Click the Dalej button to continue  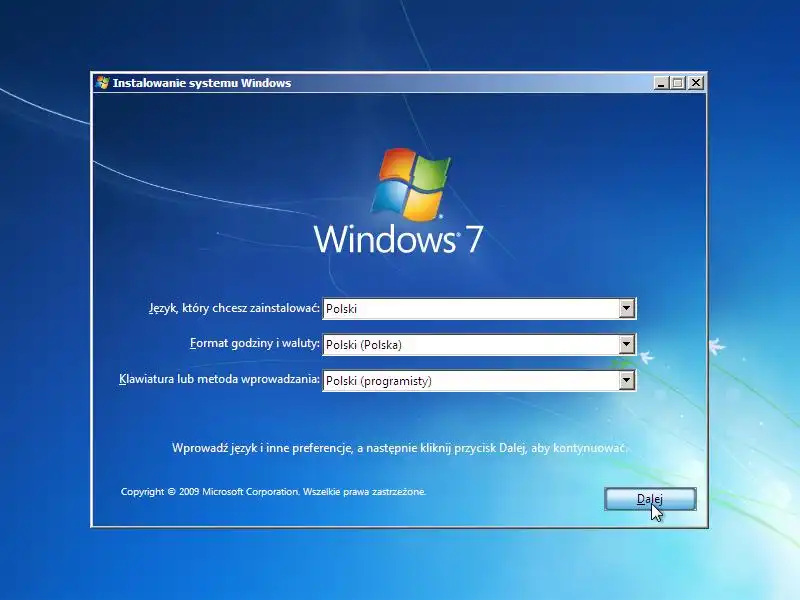pos(650,498)
